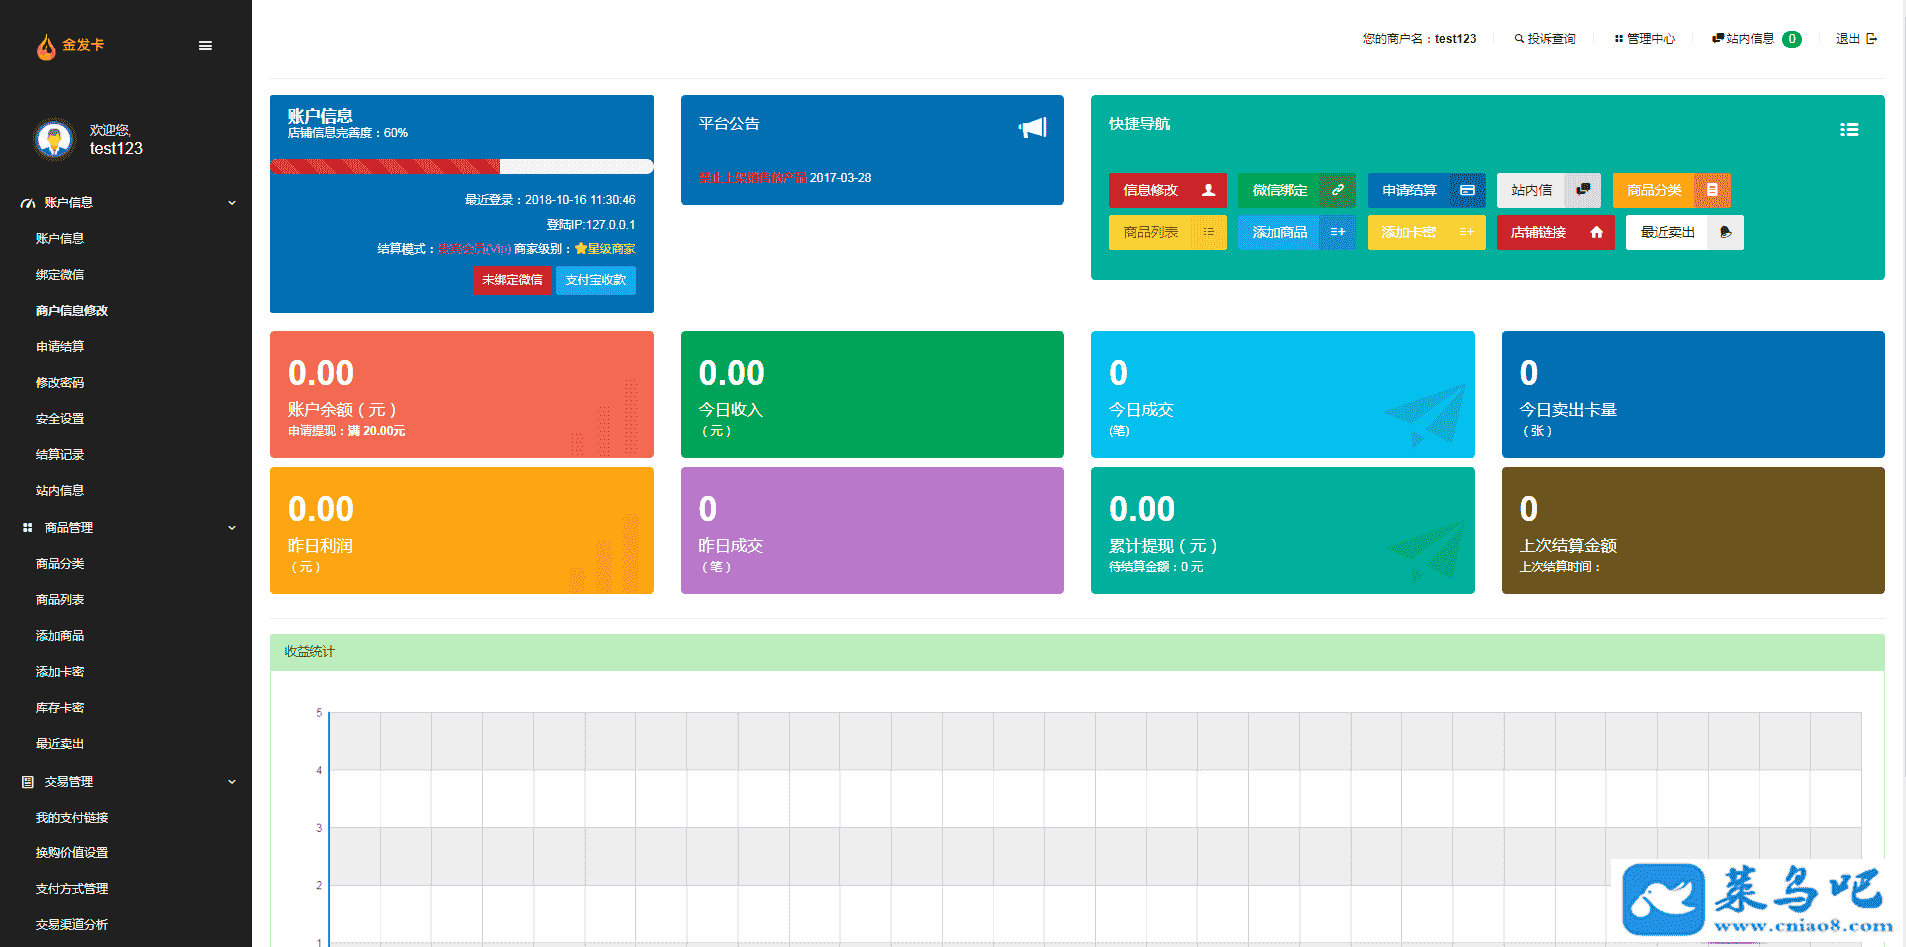Select 商户信息修改 in the sidebar
Image resolution: width=1906 pixels, height=947 pixels.
coord(72,311)
